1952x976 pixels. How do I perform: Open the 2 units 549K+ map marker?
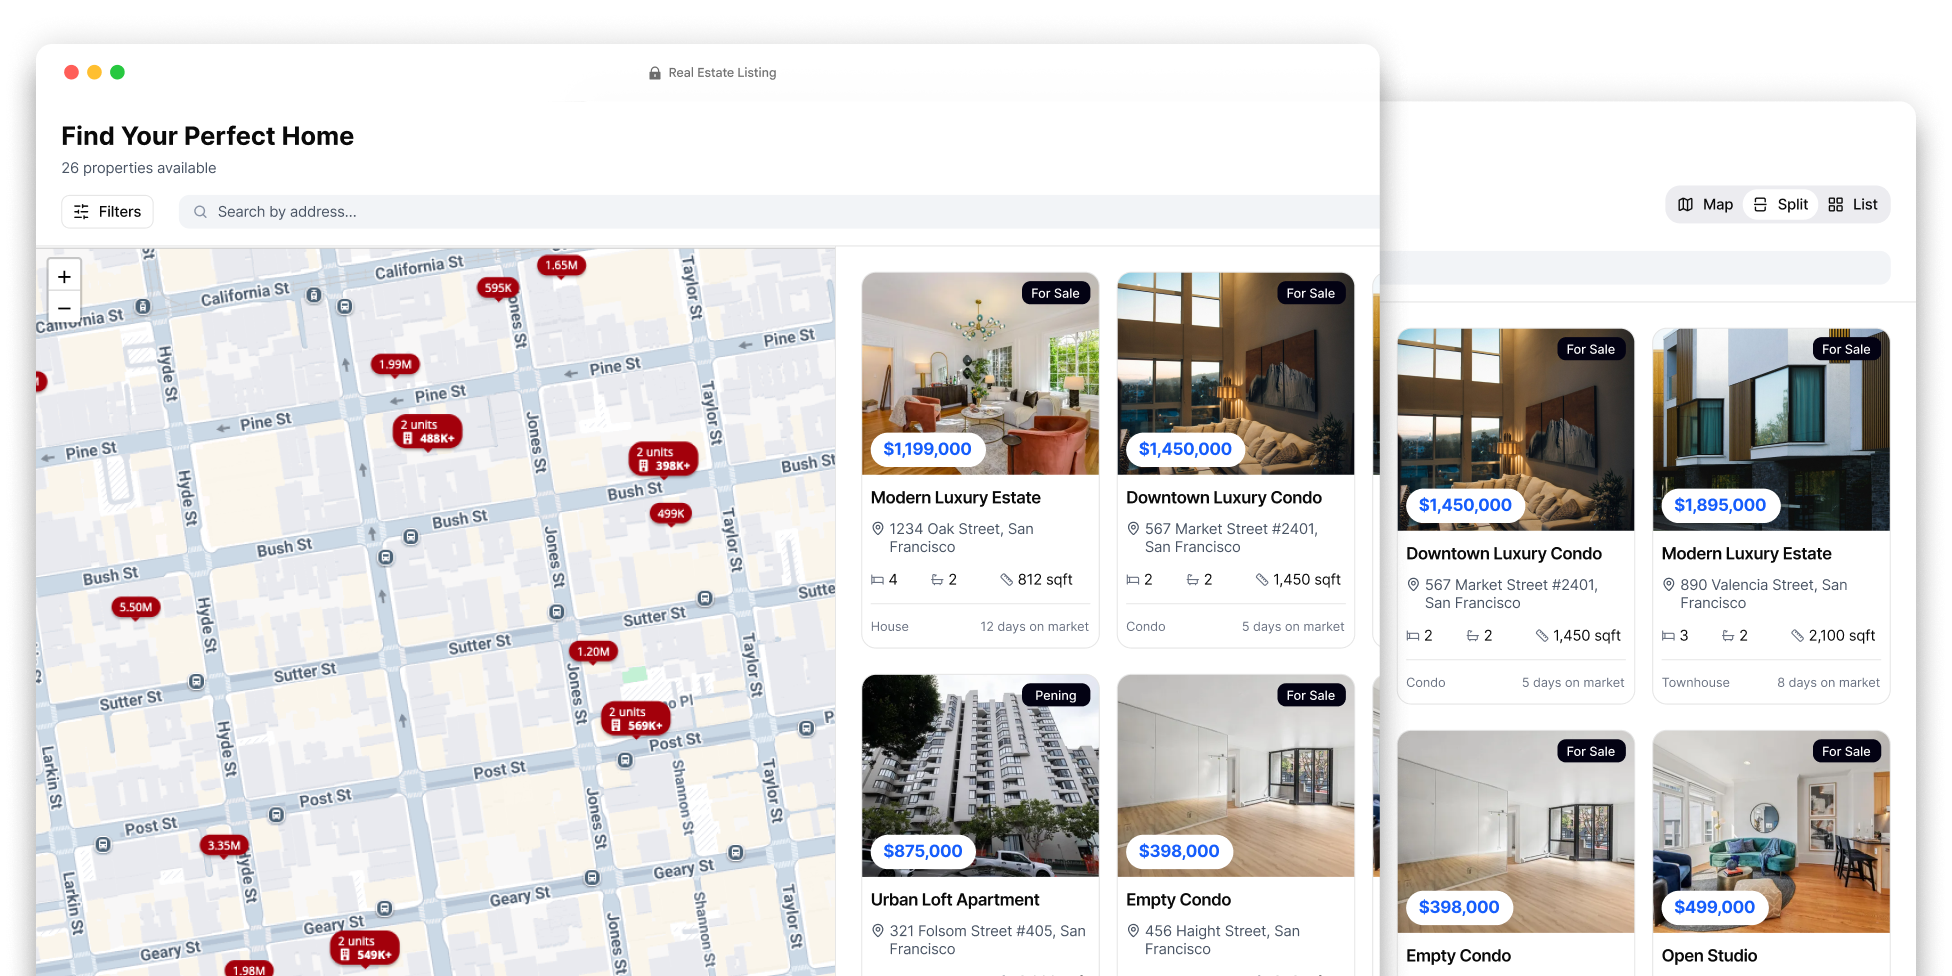point(364,948)
